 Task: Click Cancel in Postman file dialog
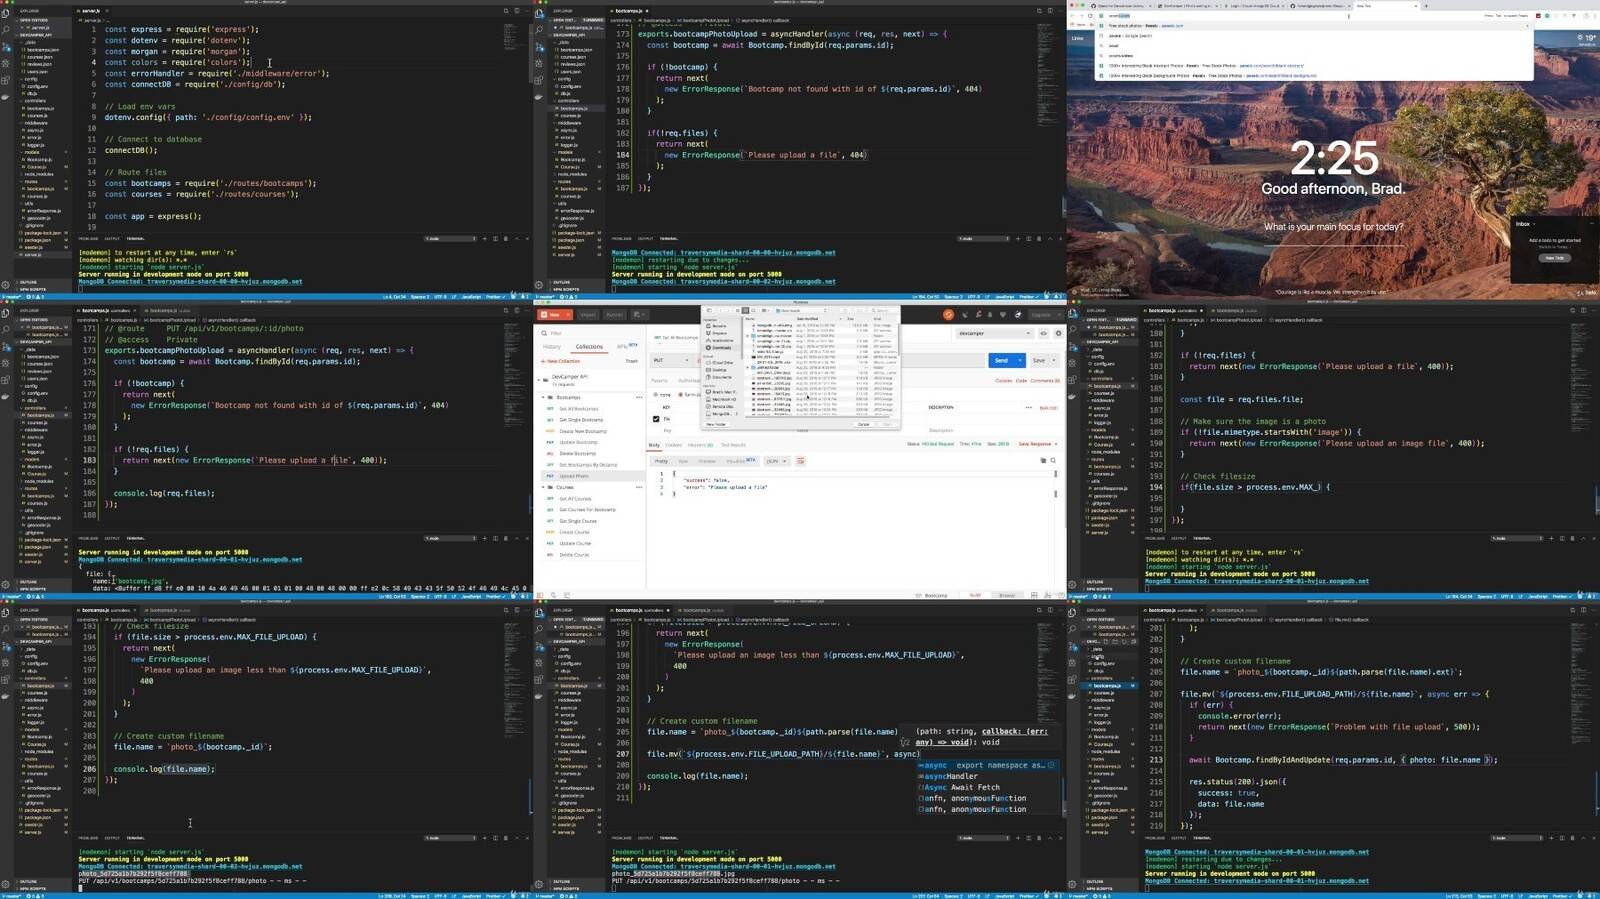coord(863,424)
